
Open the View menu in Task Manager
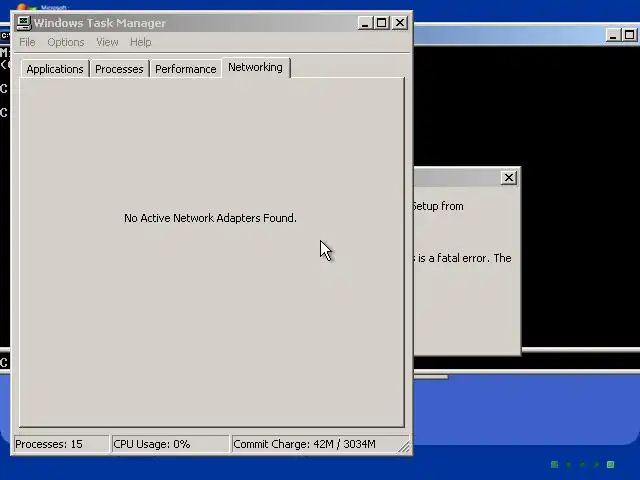pyautogui.click(x=107, y=42)
